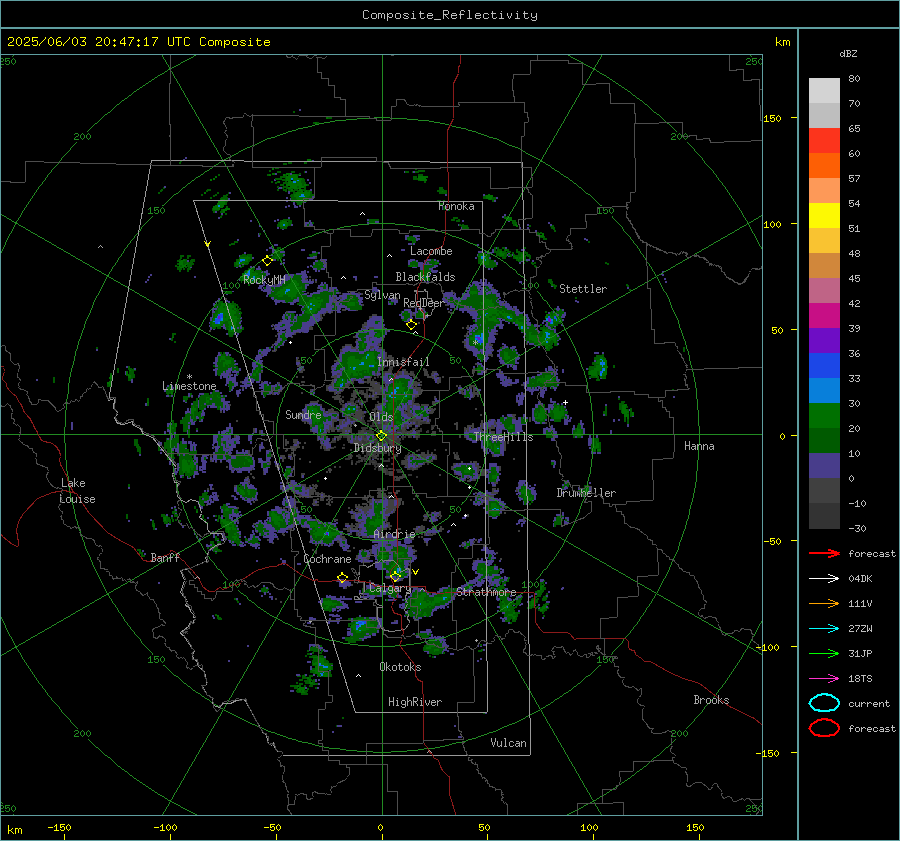Click the Sundre town label
900x841 pixels.
click(x=304, y=414)
